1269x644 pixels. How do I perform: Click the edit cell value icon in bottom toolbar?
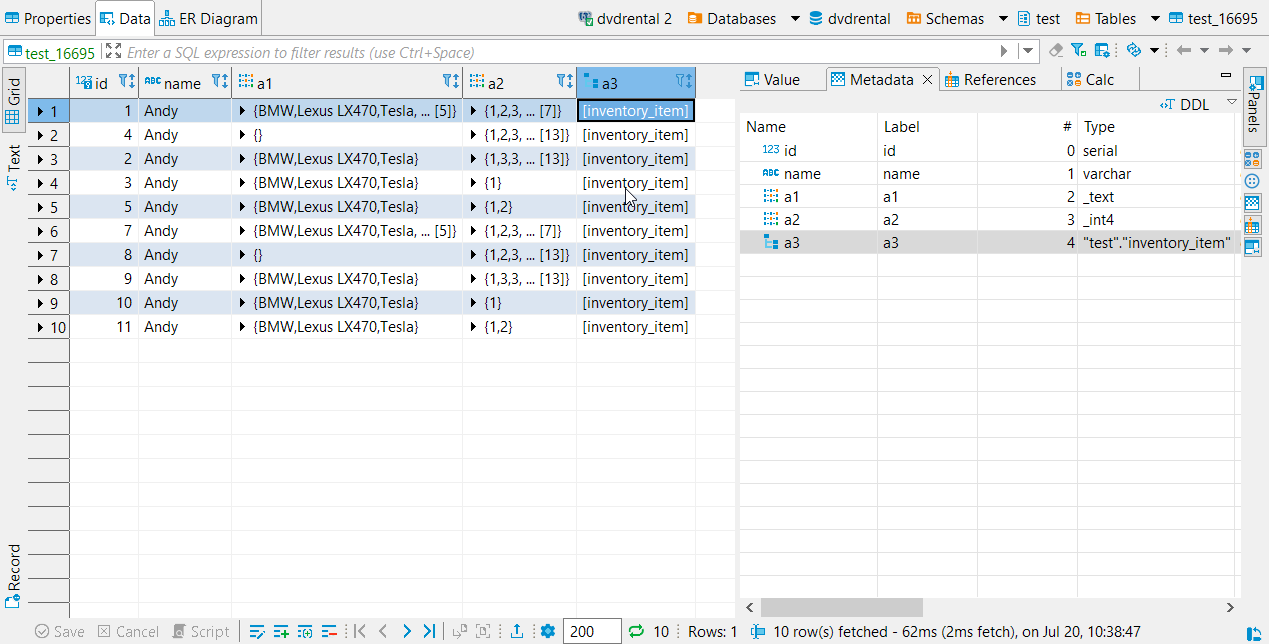[257, 631]
